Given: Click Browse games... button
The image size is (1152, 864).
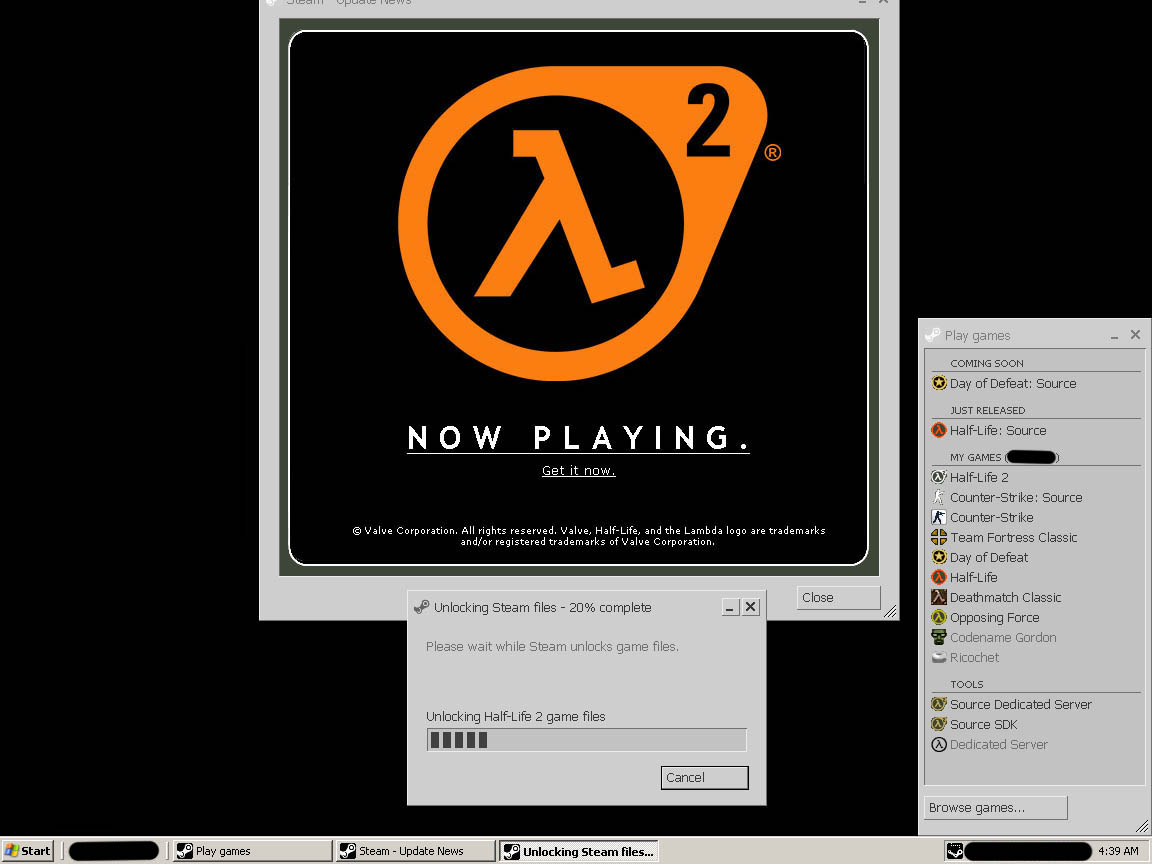Looking at the screenshot, I should [x=996, y=807].
